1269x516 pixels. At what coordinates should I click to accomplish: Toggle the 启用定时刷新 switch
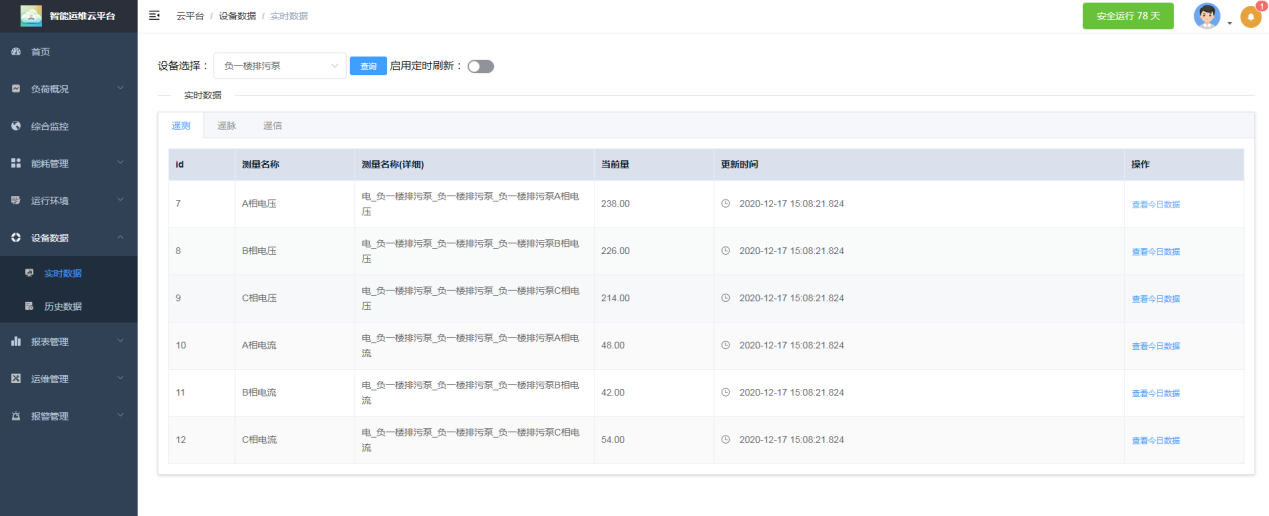tap(481, 66)
